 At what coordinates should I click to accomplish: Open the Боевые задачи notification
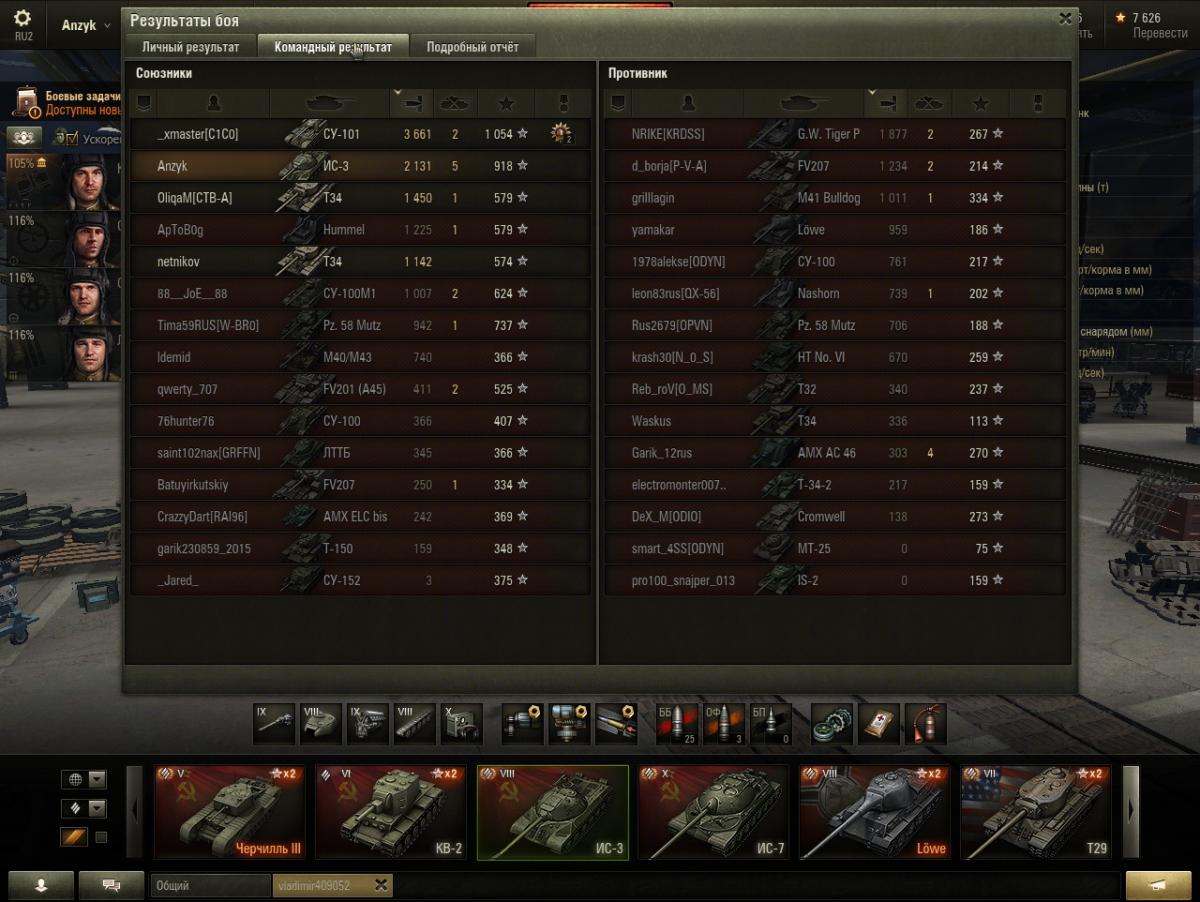coord(67,102)
